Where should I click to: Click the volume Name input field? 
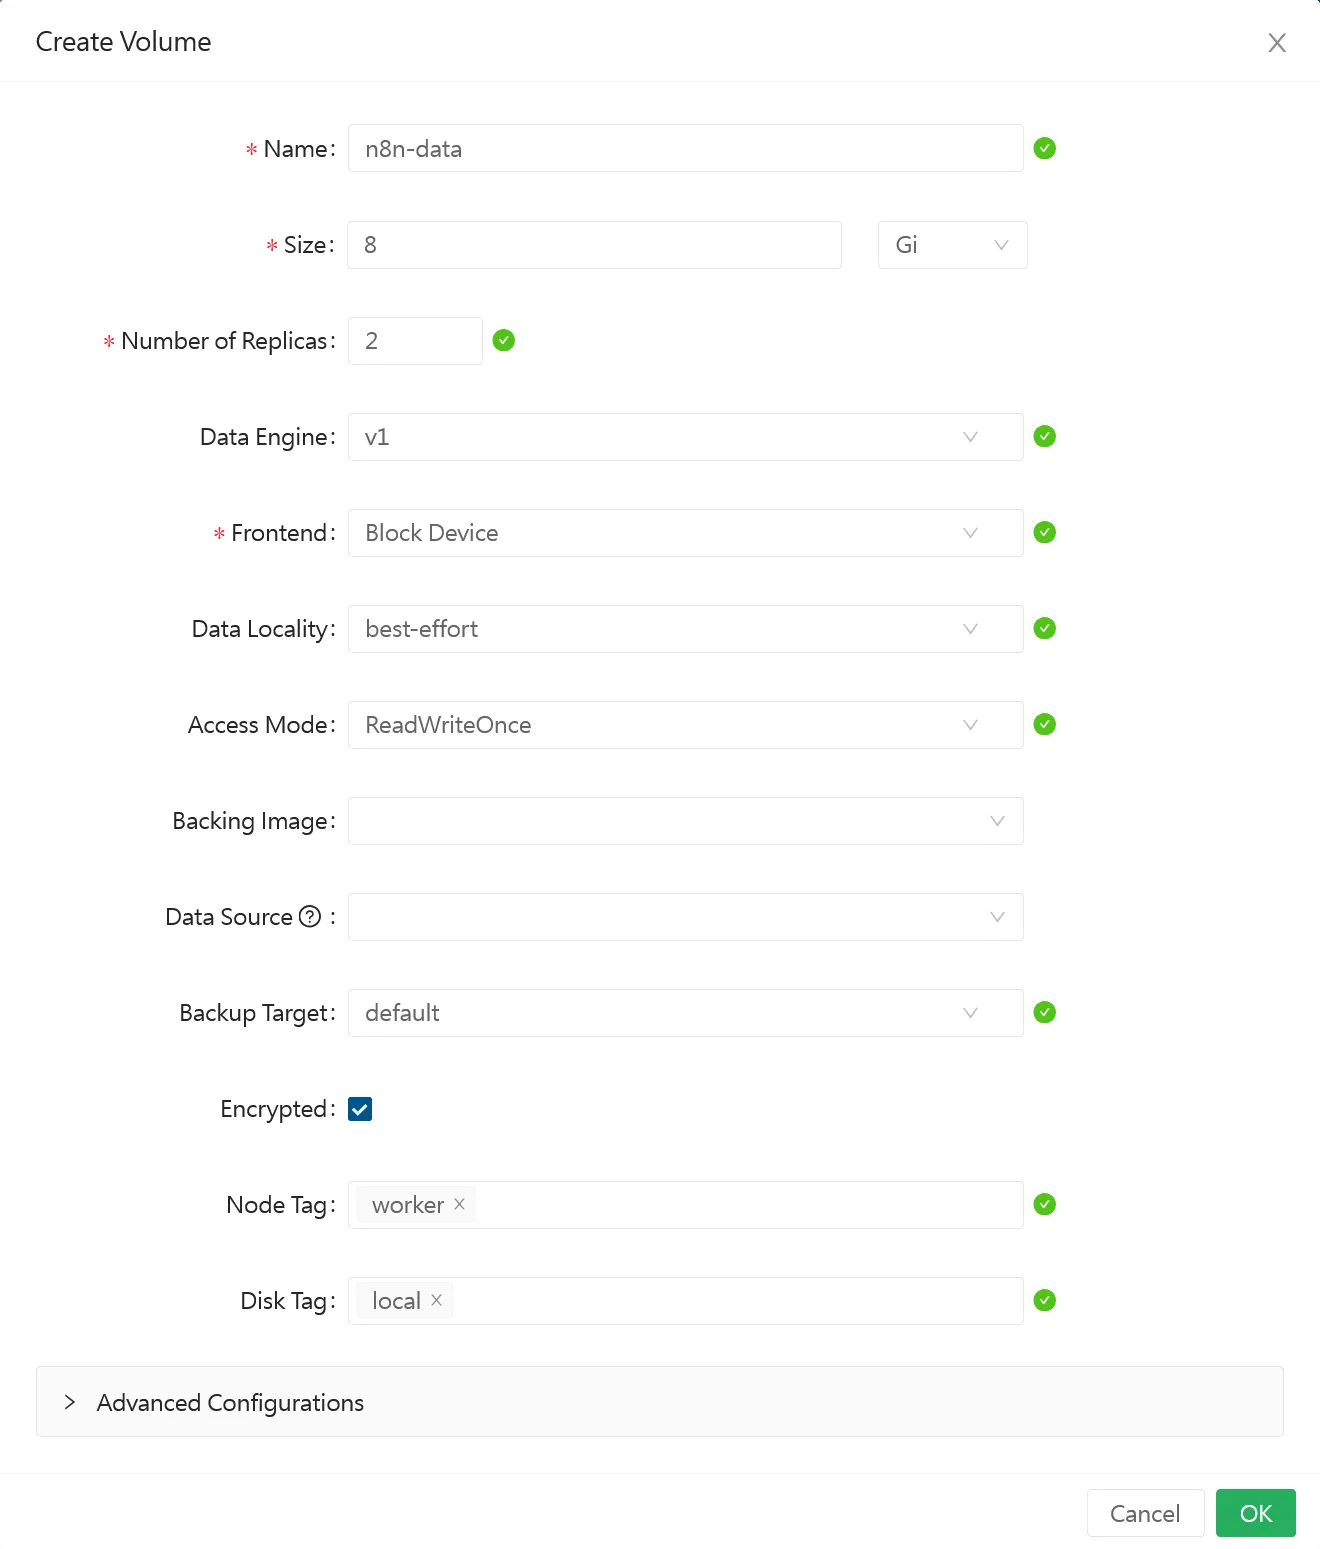[685, 149]
